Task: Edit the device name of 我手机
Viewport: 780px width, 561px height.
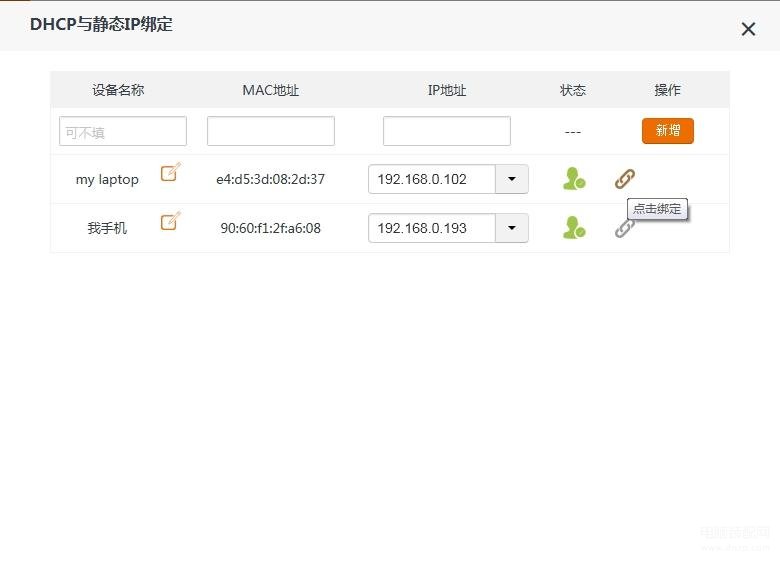Action: point(171,221)
